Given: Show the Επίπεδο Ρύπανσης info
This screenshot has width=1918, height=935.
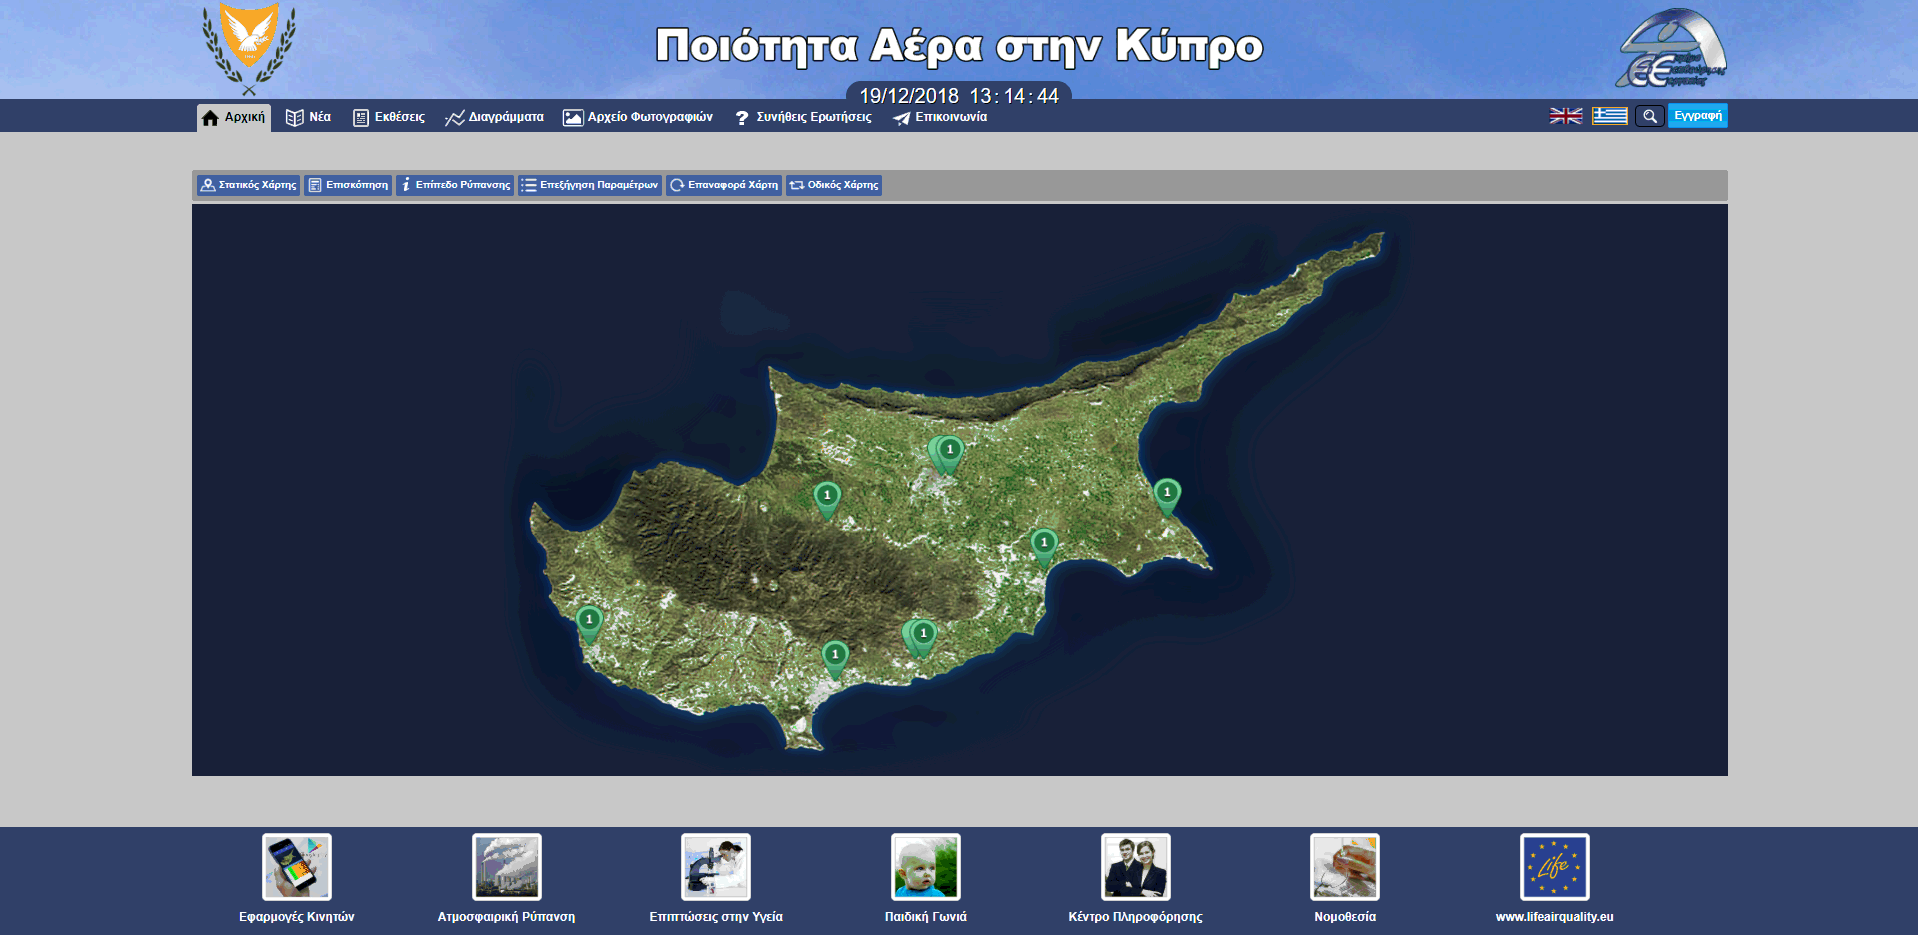Looking at the screenshot, I should pos(455,185).
